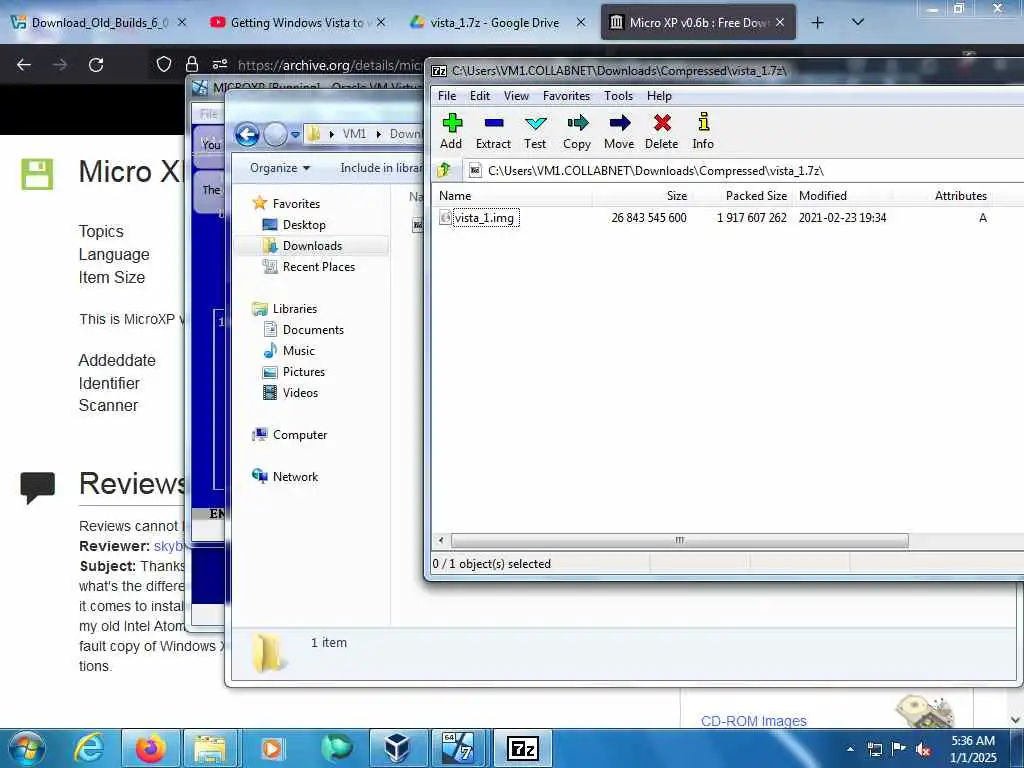1024x768 pixels.
Task: Open Windows Explorer from taskbar
Action: click(212, 748)
